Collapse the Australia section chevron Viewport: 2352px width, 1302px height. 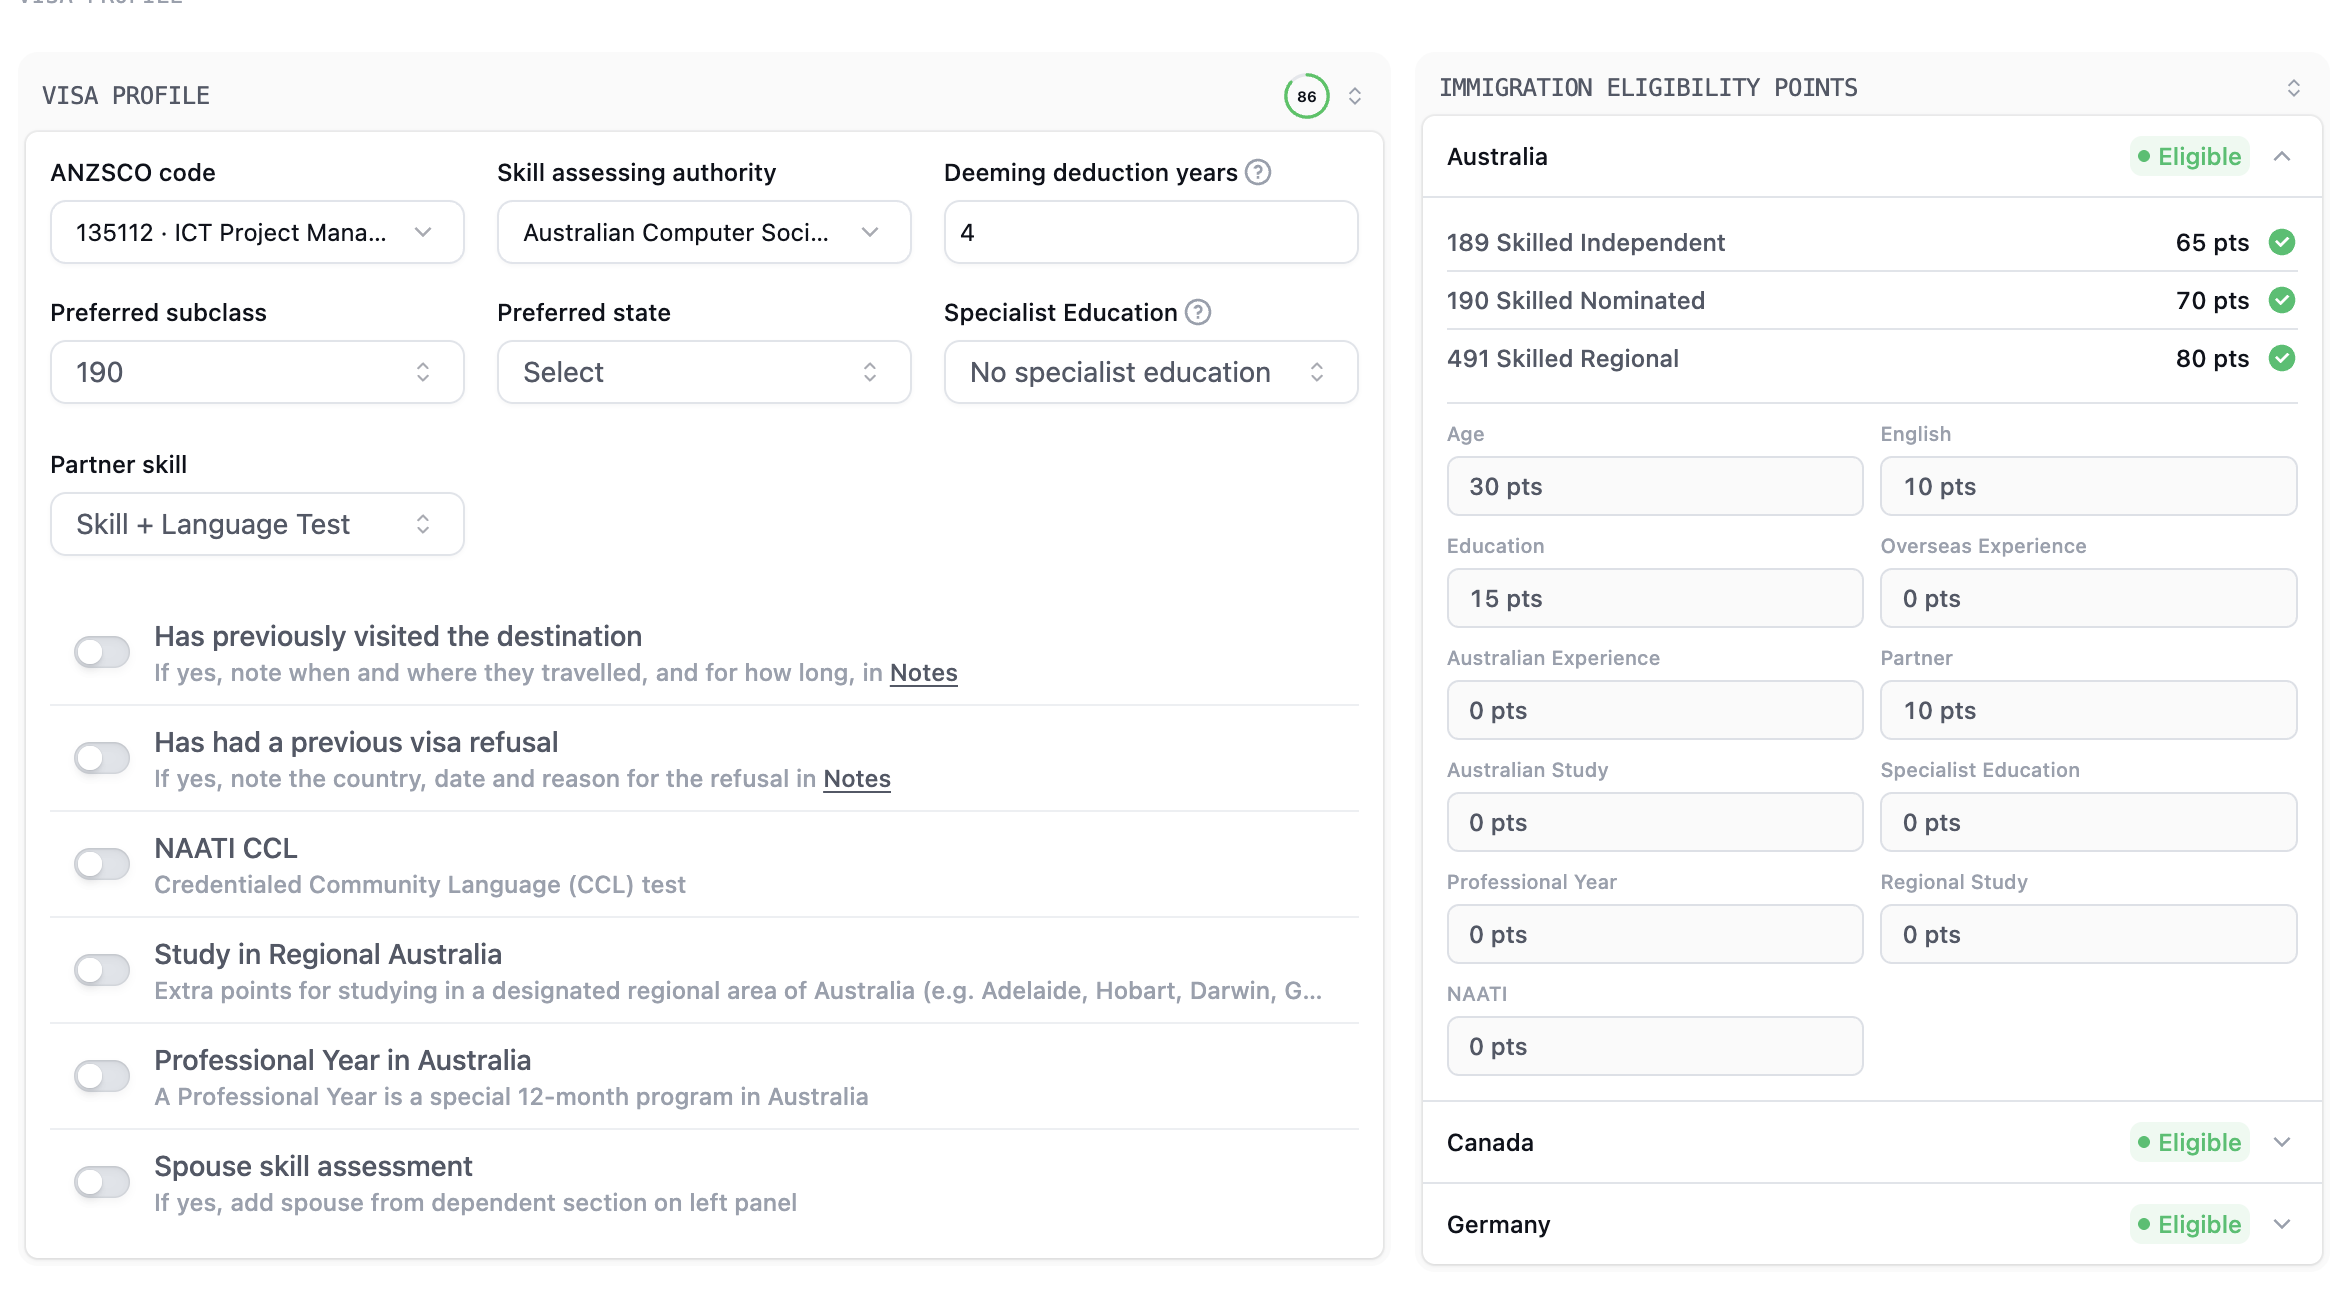[2282, 156]
